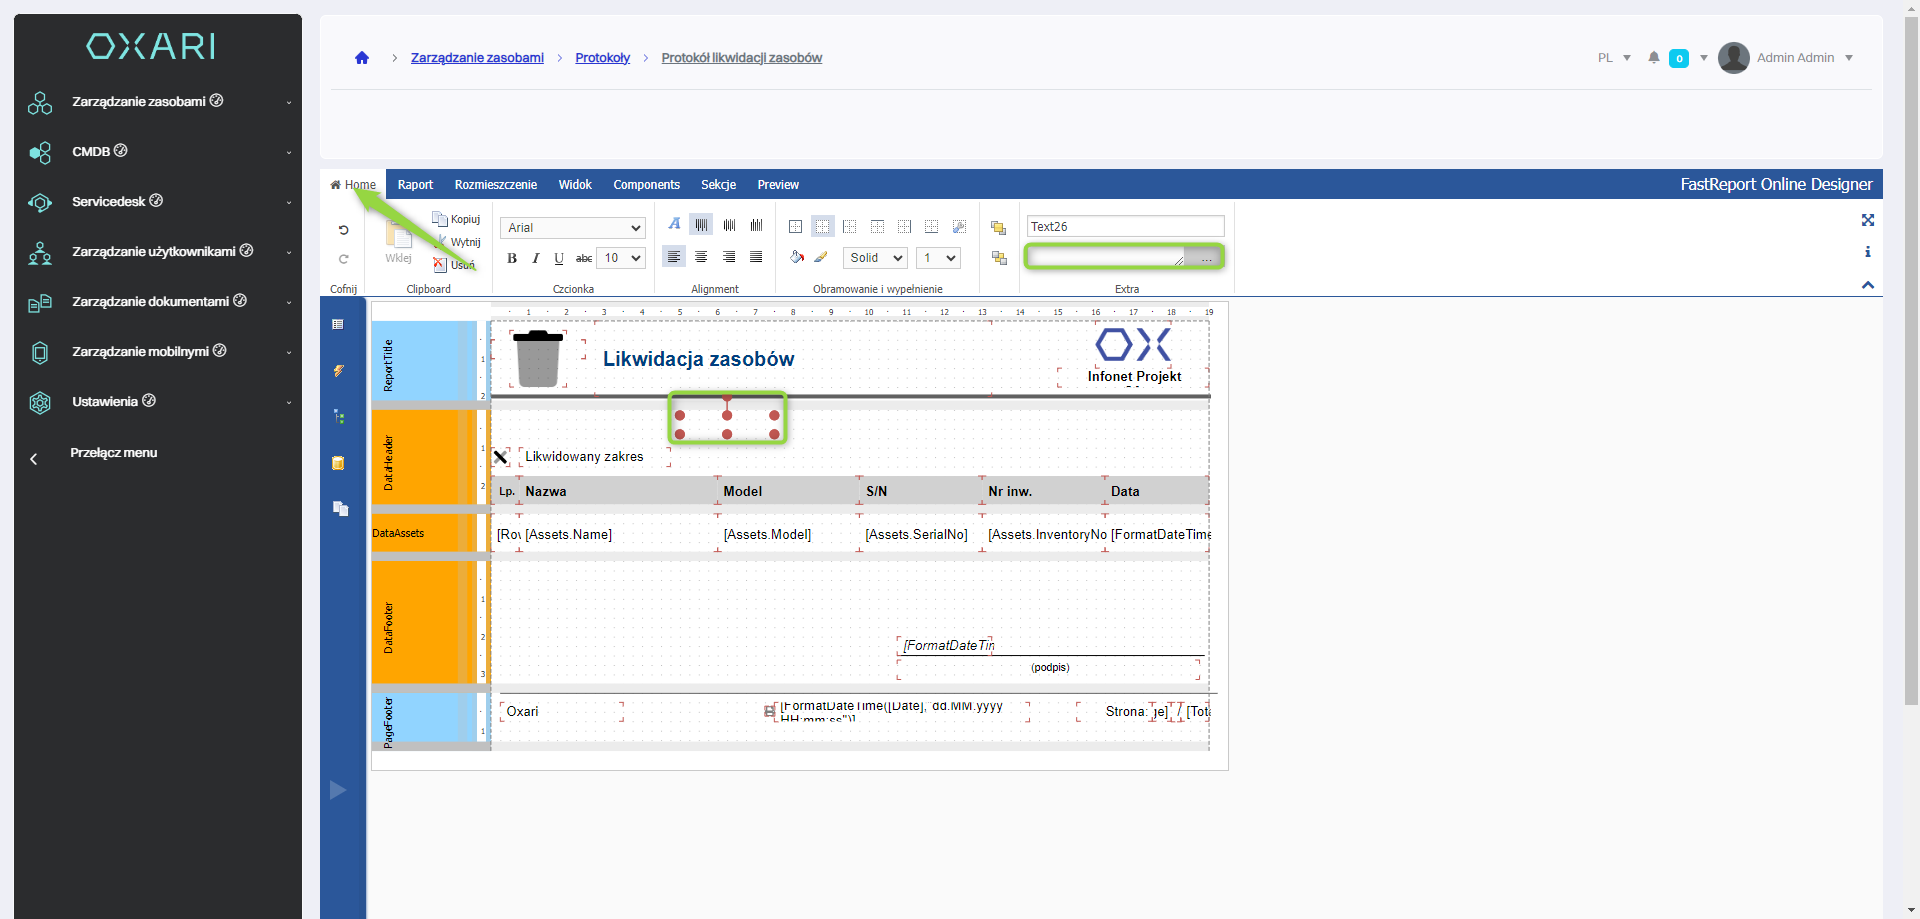Click Przełącz menu in sidebar
Image resolution: width=1920 pixels, height=919 pixels.
click(113, 453)
